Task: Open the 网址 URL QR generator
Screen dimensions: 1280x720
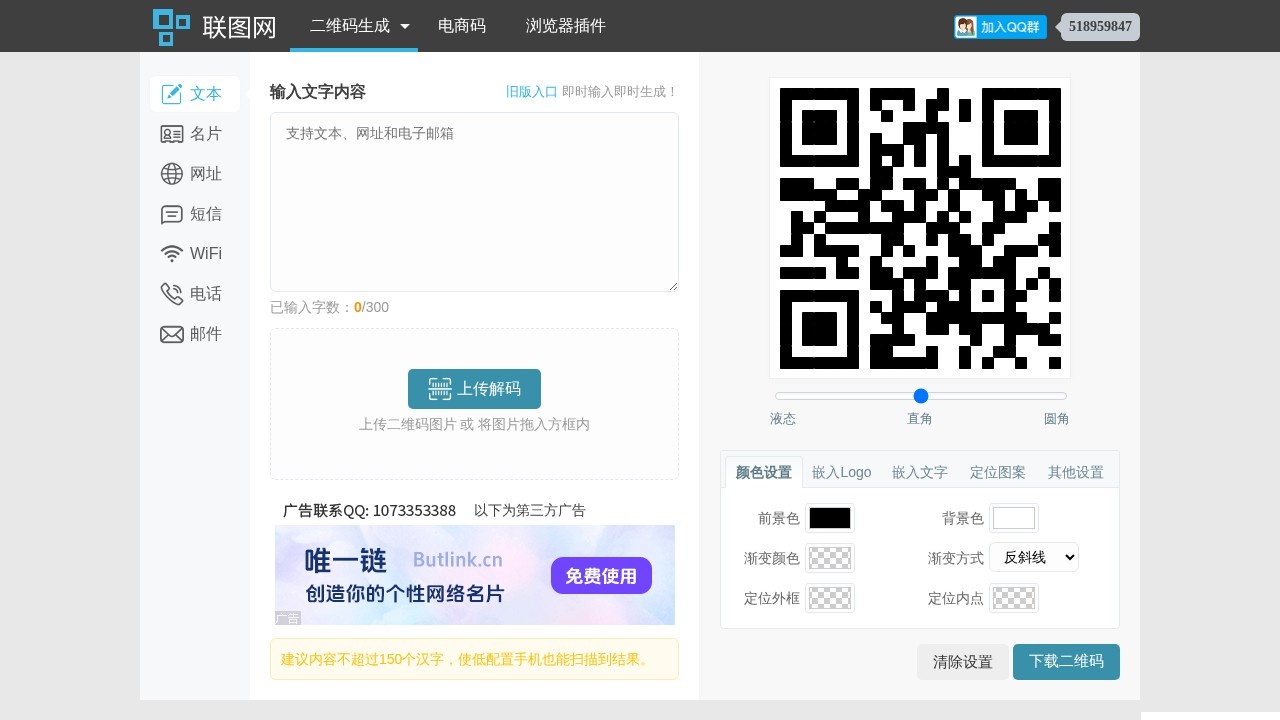Action: coord(194,173)
